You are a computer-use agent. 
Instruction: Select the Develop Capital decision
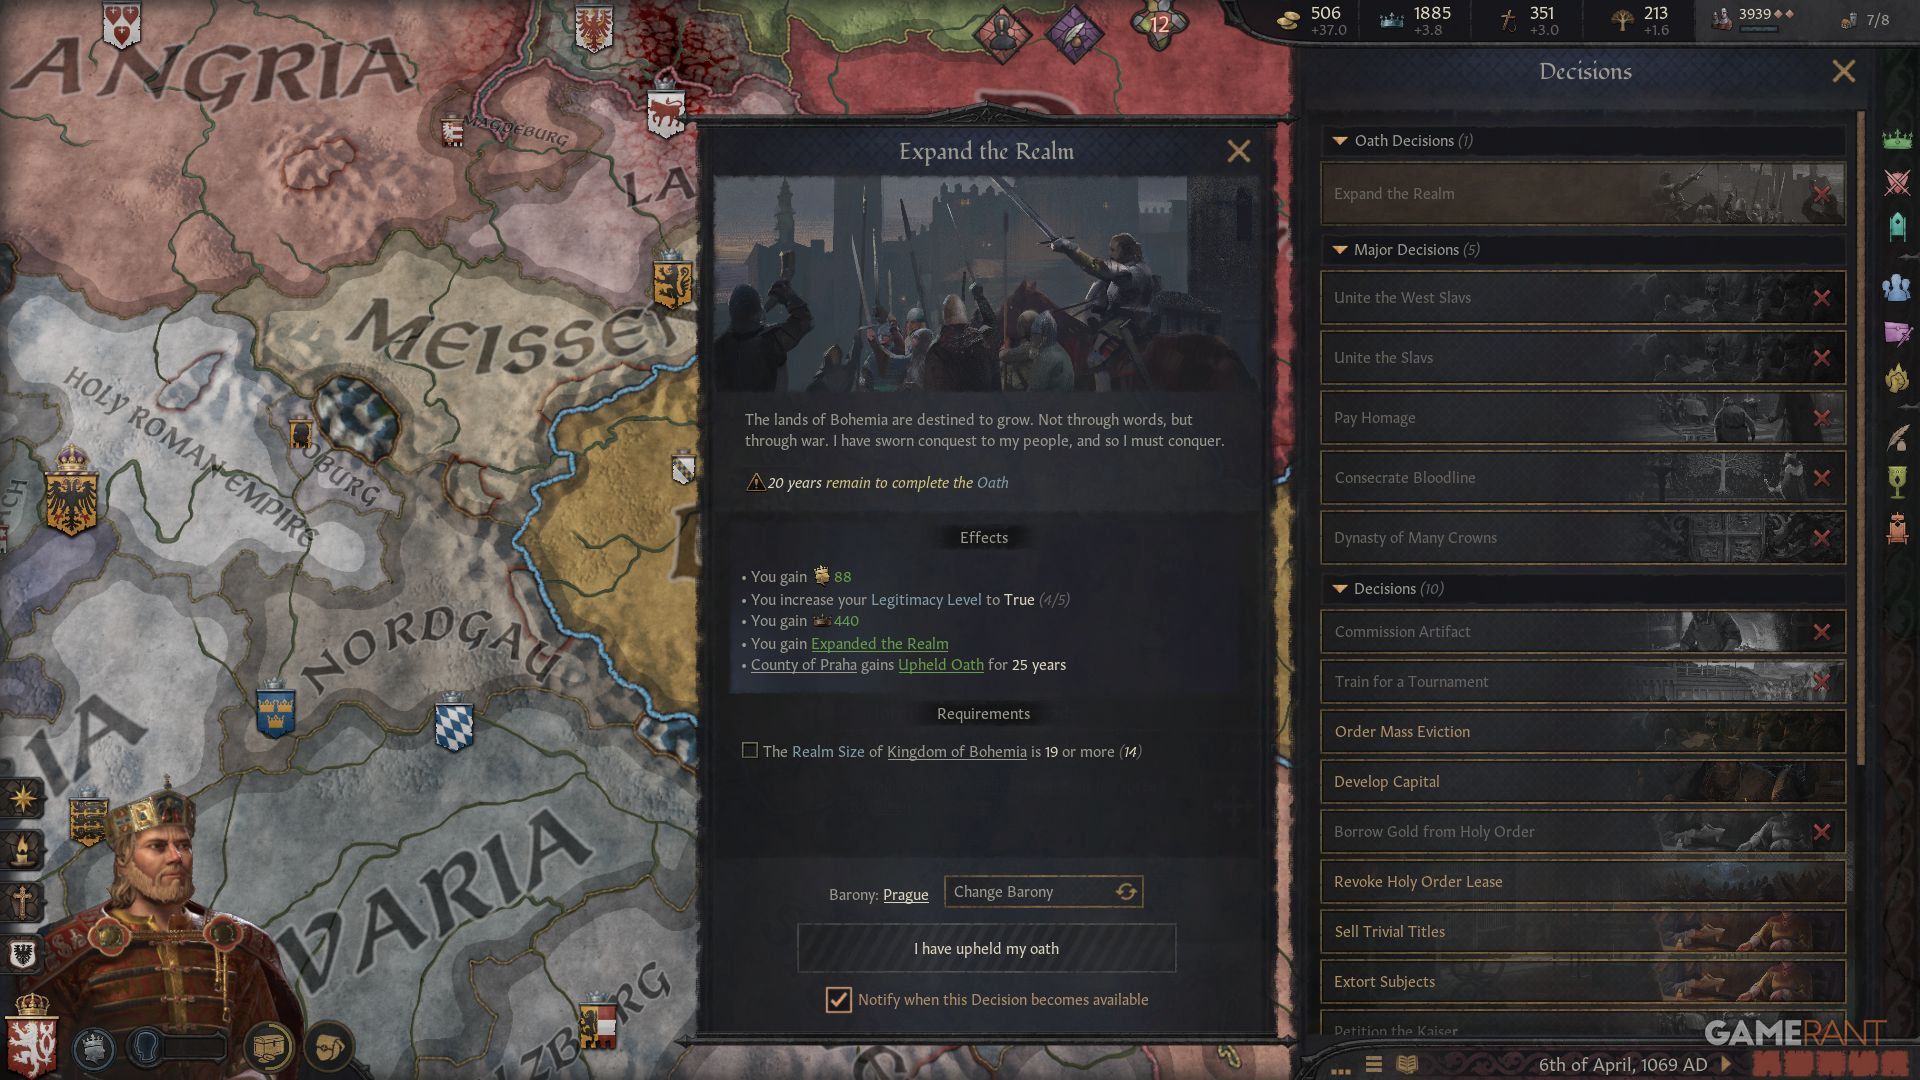click(x=1583, y=782)
